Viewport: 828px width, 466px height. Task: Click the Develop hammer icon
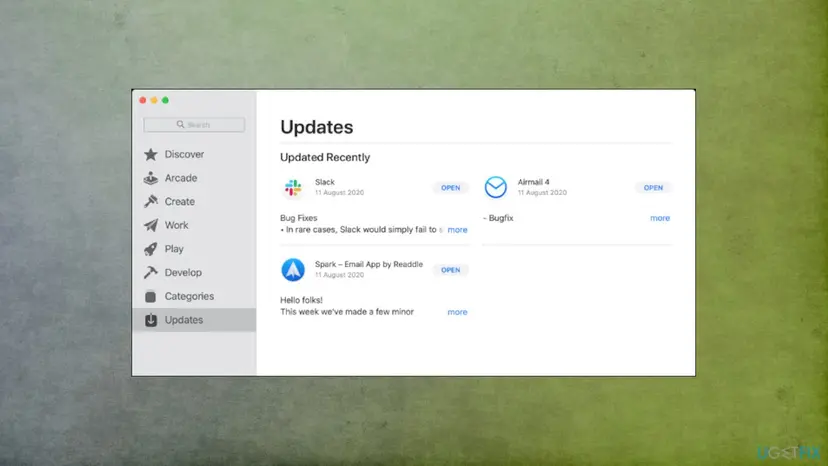click(150, 273)
